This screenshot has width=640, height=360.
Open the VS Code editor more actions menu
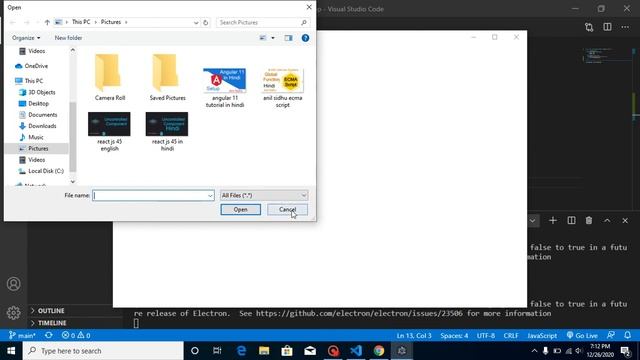coord(625,27)
